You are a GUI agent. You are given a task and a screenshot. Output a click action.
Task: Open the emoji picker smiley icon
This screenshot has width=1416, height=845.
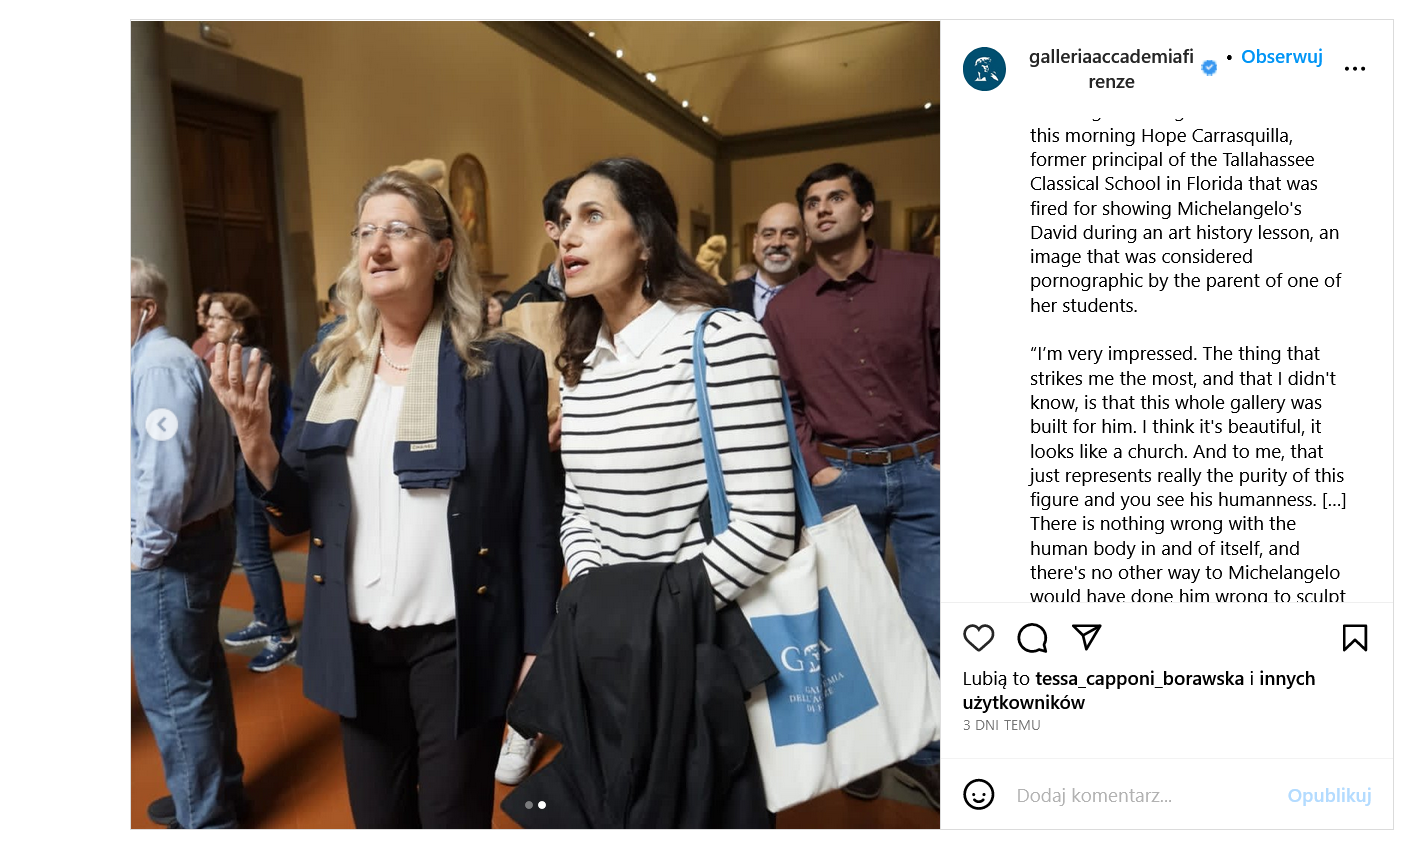click(x=979, y=795)
